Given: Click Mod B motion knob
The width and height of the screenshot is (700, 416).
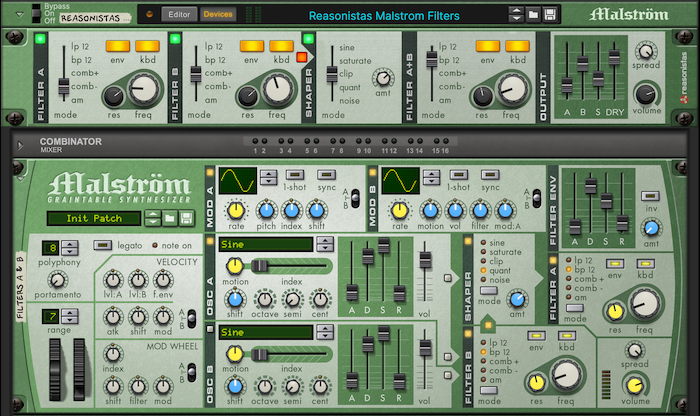Looking at the screenshot, I should click(430, 210).
